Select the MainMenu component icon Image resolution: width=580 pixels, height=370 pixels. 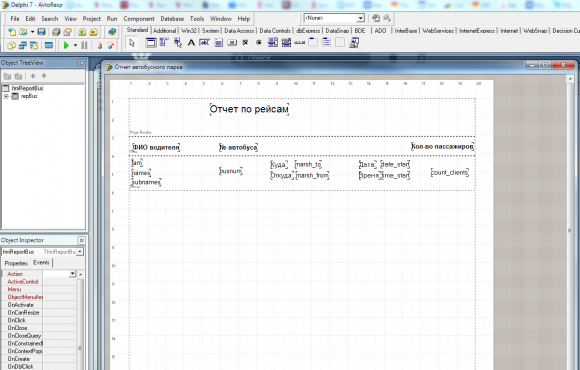click(x=164, y=43)
